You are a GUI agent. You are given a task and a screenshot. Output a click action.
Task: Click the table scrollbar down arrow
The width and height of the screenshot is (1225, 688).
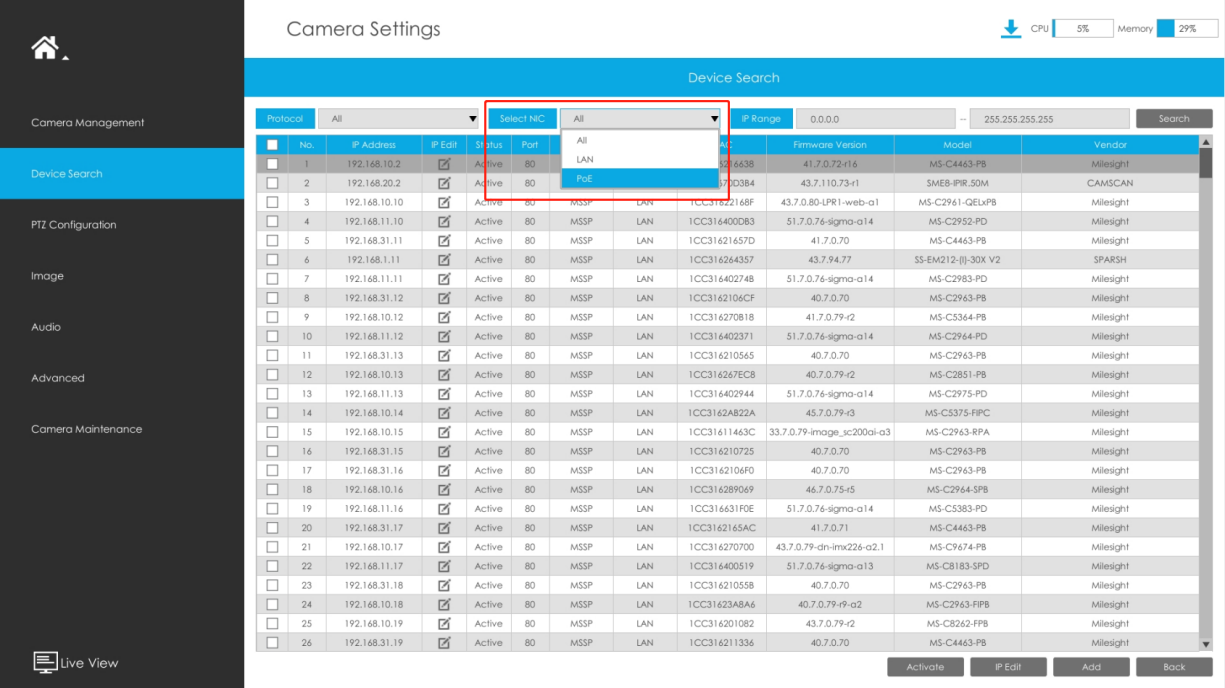click(1206, 645)
